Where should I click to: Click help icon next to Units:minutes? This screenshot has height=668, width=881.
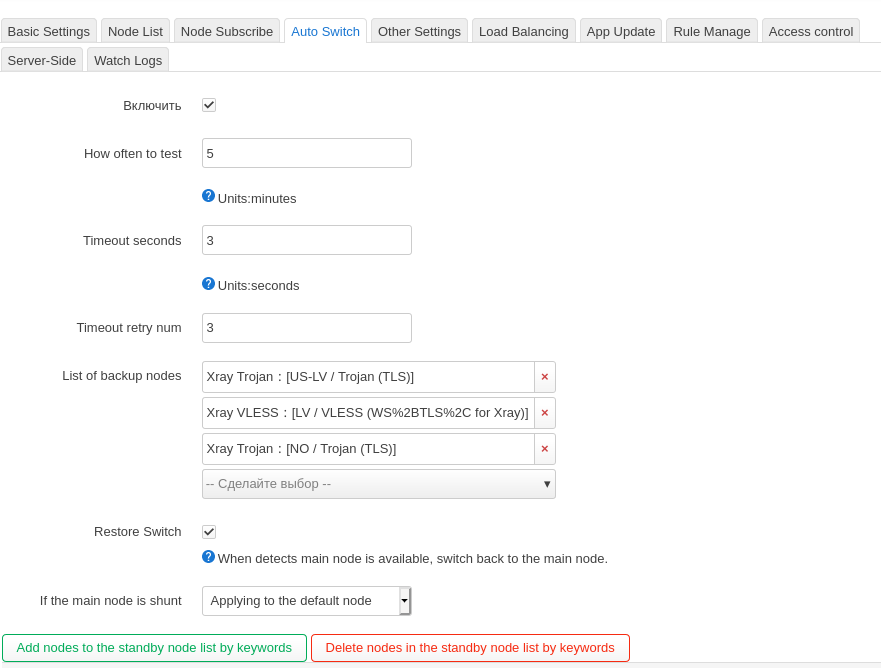[208, 196]
